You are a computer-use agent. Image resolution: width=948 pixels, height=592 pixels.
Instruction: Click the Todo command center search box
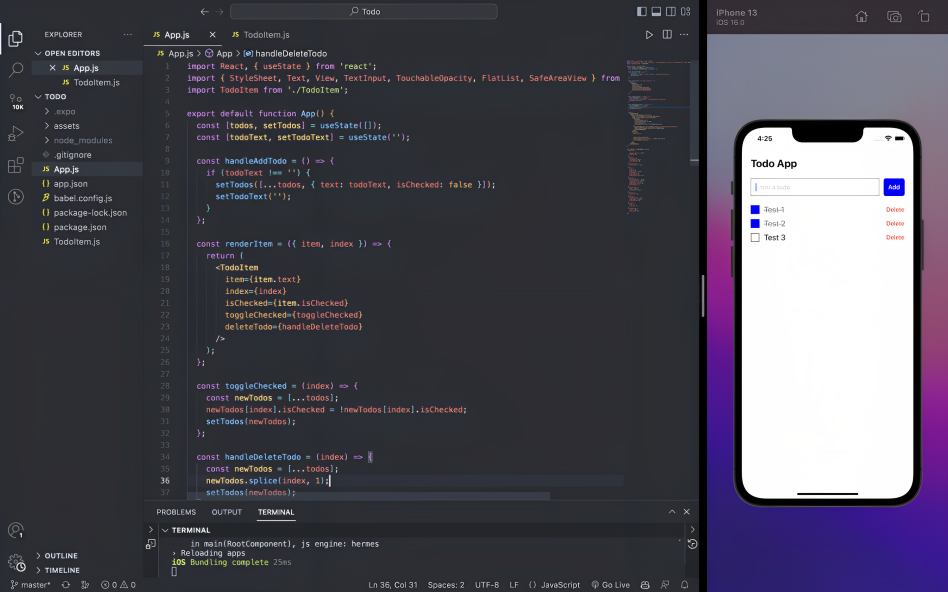click(x=364, y=11)
